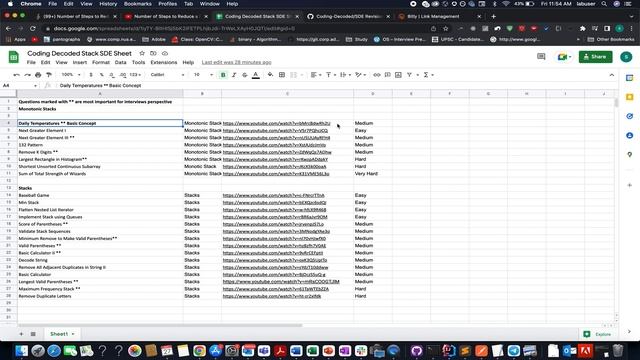Open more number formats dropdown
The image size is (640, 360).
coord(135,75)
